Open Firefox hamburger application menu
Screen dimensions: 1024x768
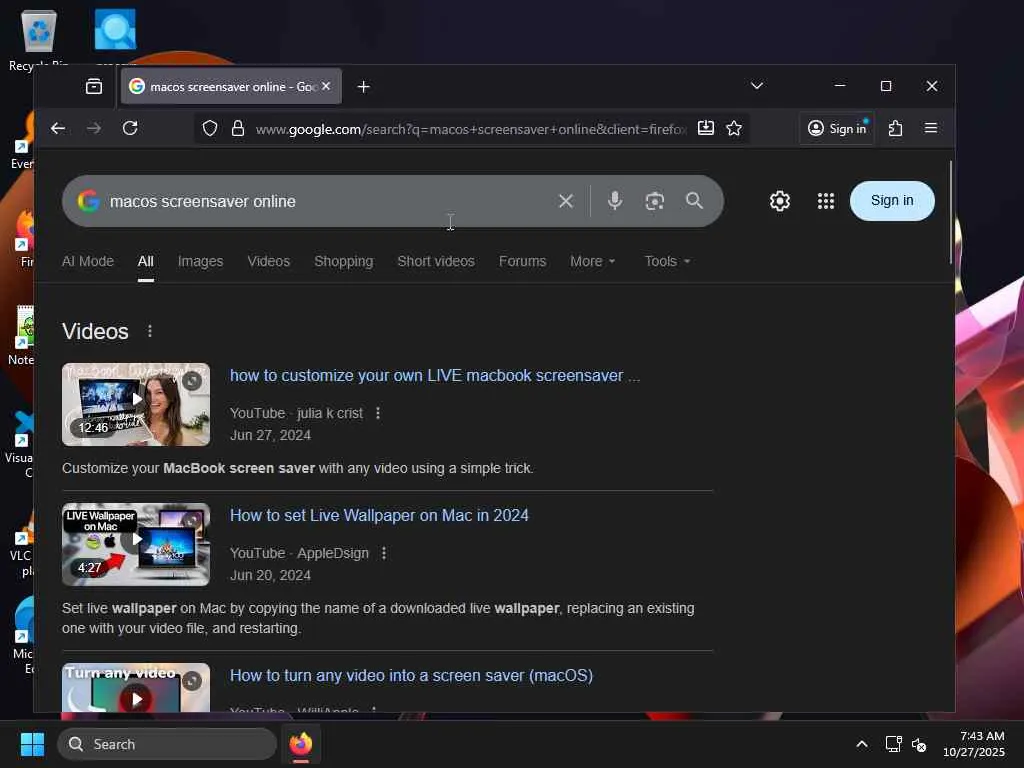931,129
